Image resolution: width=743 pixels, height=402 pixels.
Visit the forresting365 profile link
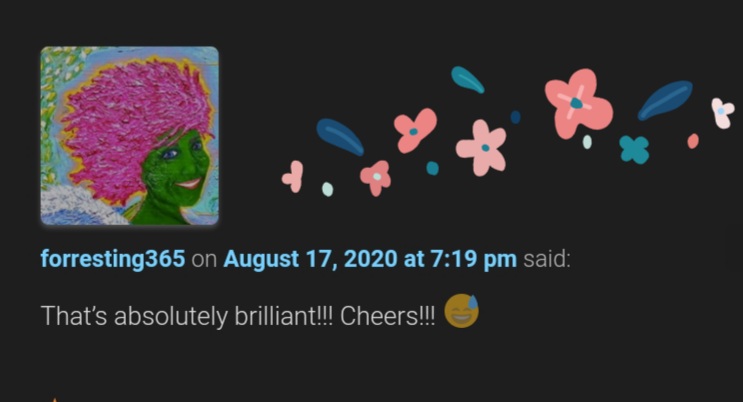click(113, 259)
